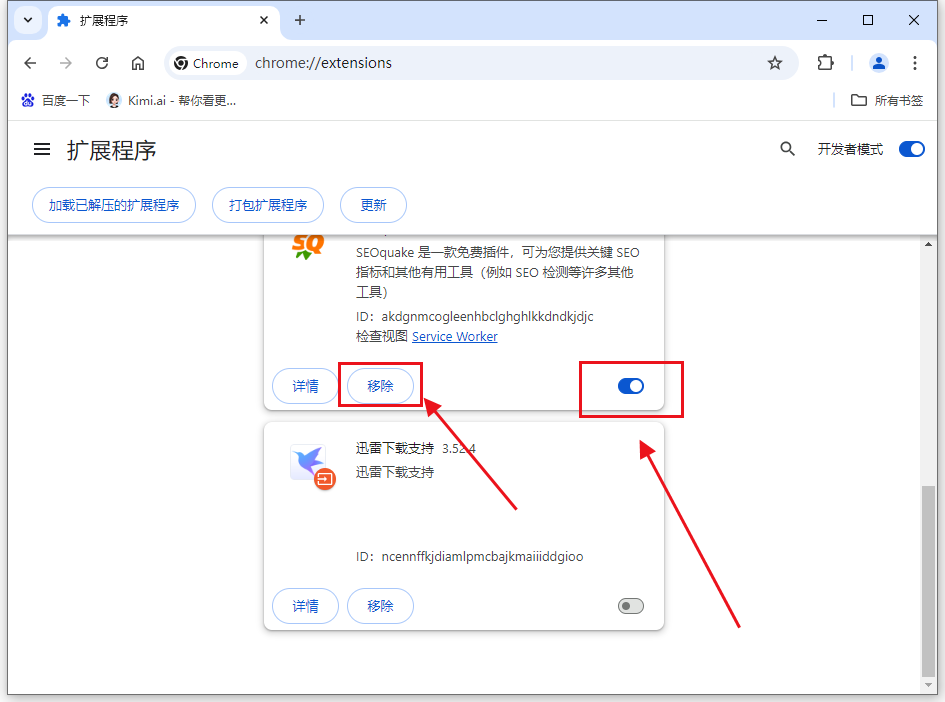The width and height of the screenshot is (945, 702).
Task: Open the 所有书签 folder
Action: pyautogui.click(x=887, y=101)
